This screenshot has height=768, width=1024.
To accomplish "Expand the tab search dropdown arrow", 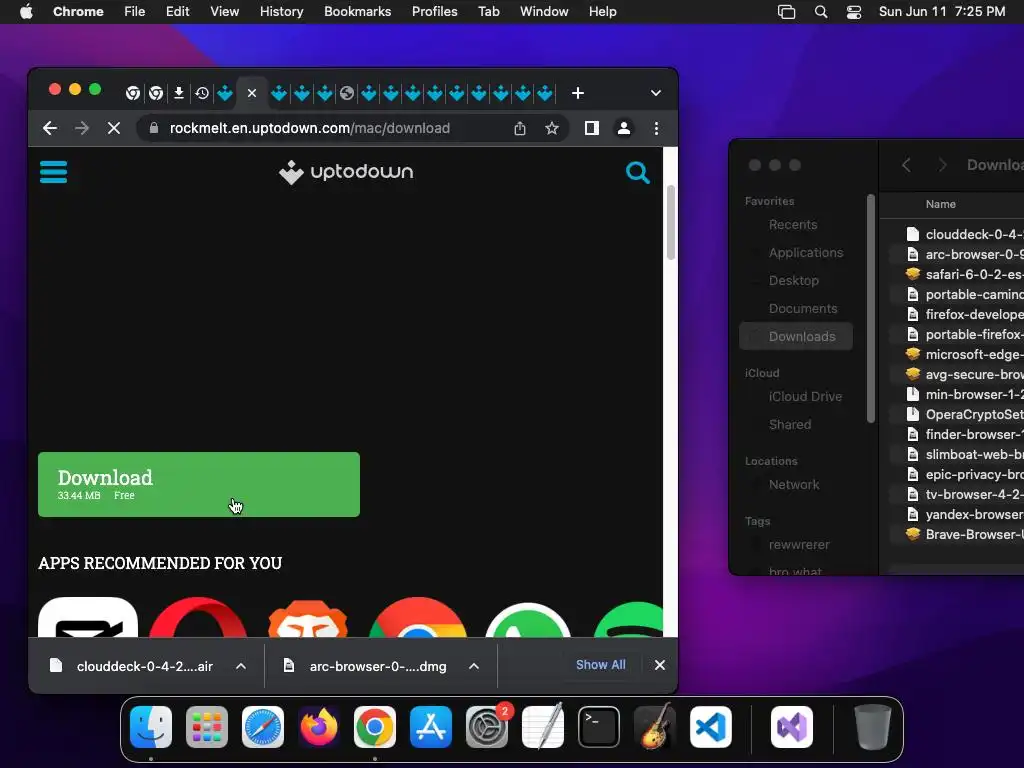I will (x=656, y=93).
